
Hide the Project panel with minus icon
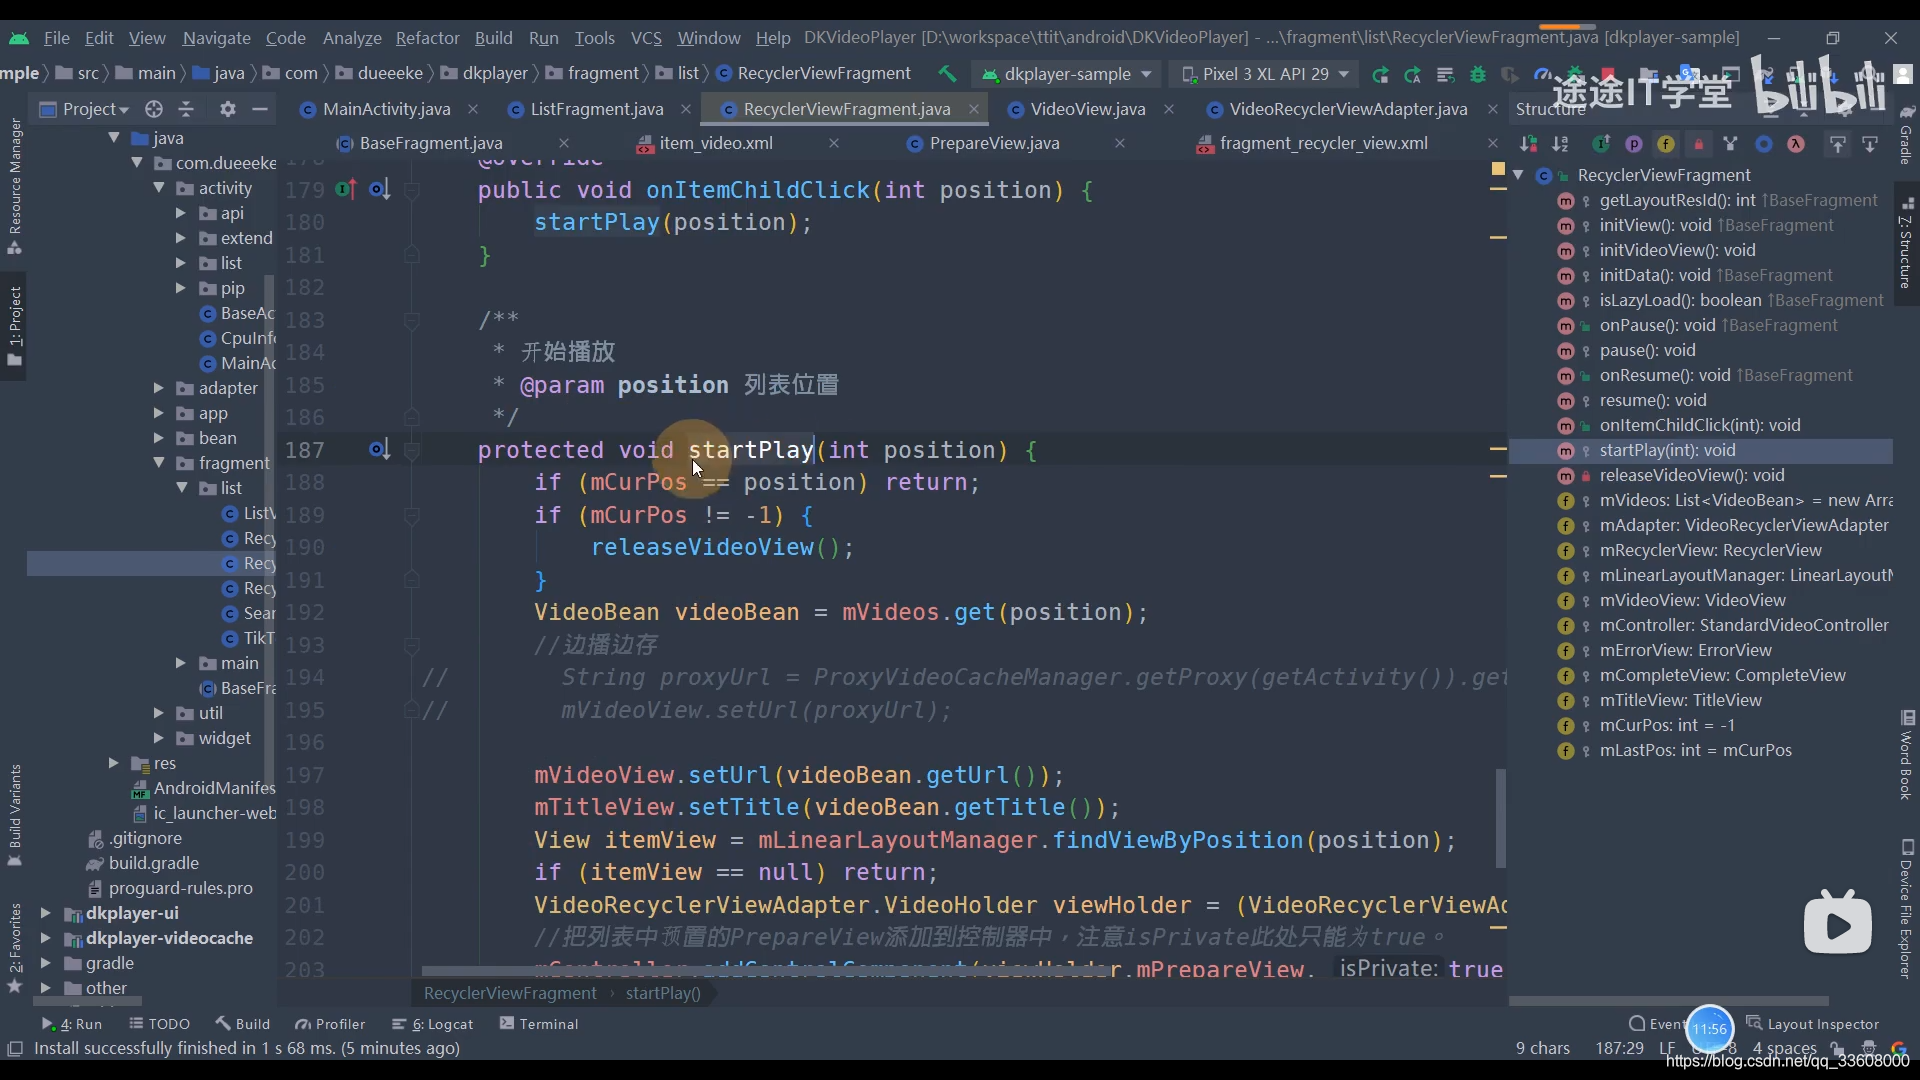point(260,109)
